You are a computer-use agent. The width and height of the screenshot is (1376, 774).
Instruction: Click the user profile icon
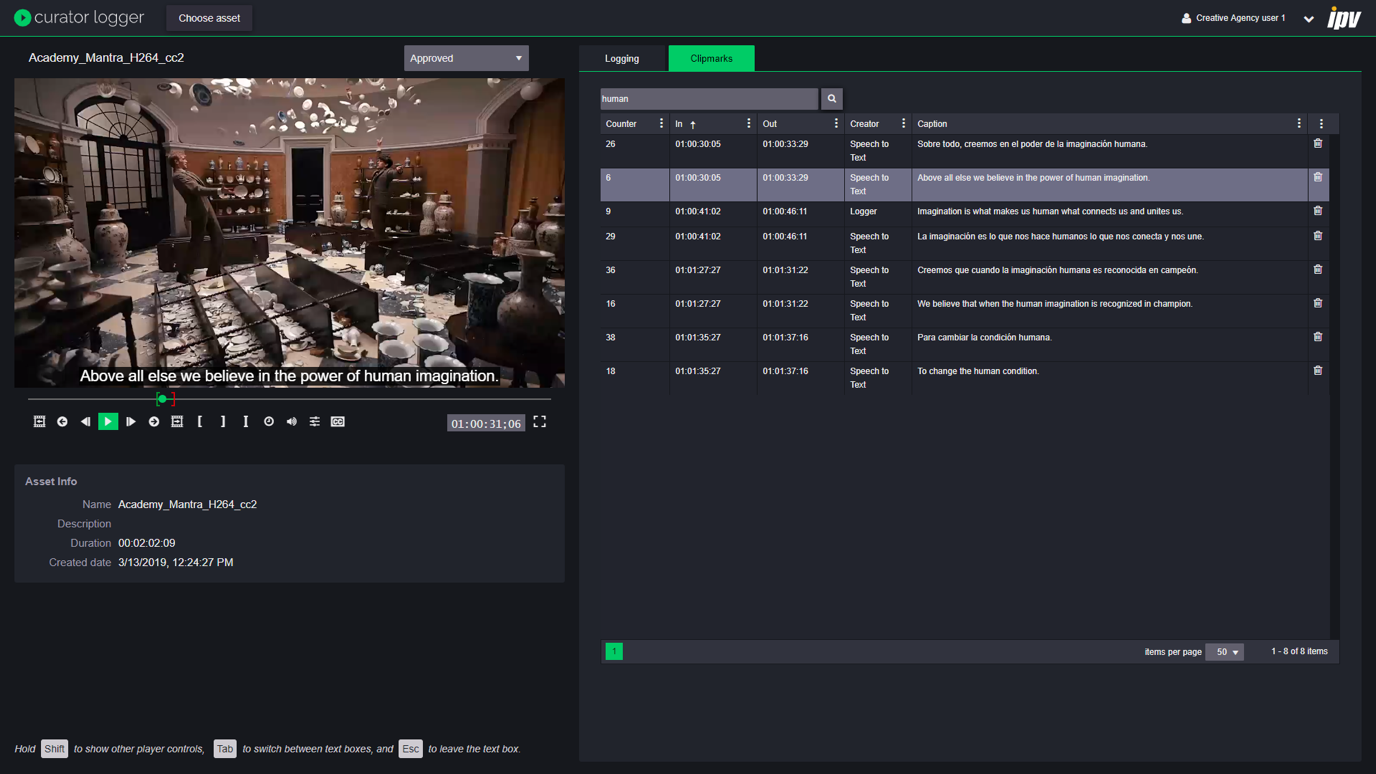1186,18
